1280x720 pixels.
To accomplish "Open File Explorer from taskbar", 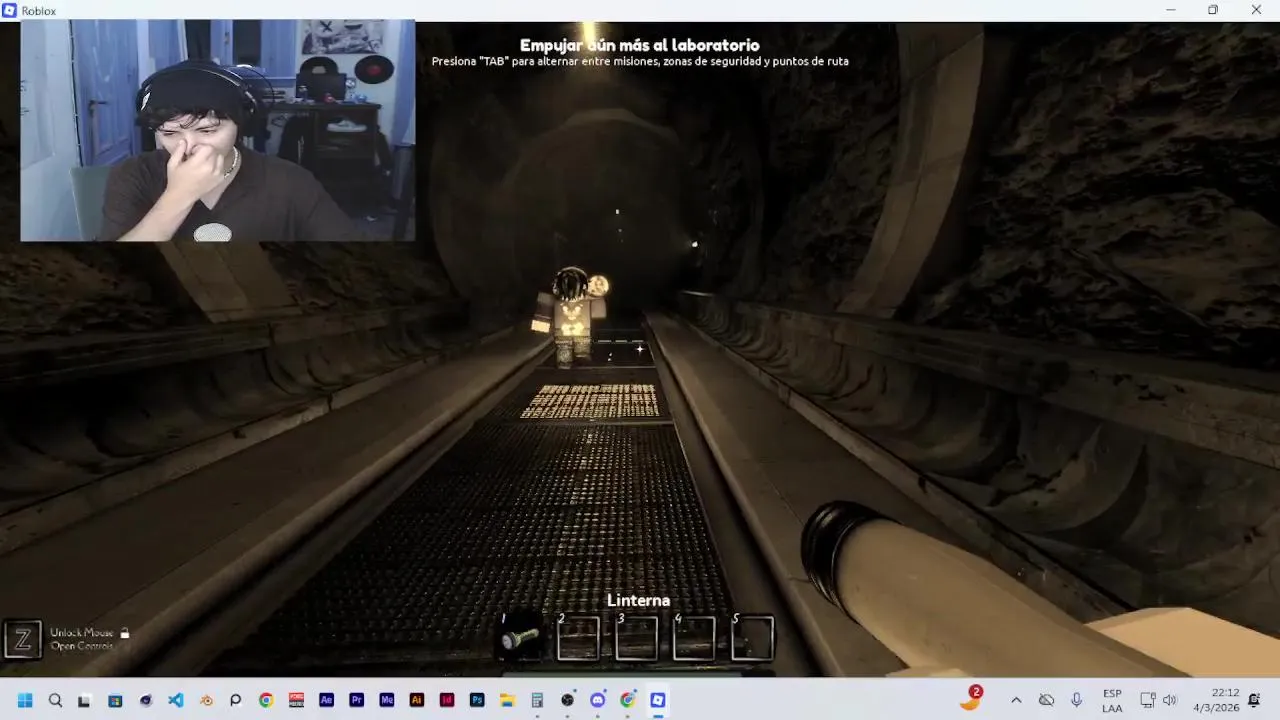I will tap(507, 700).
